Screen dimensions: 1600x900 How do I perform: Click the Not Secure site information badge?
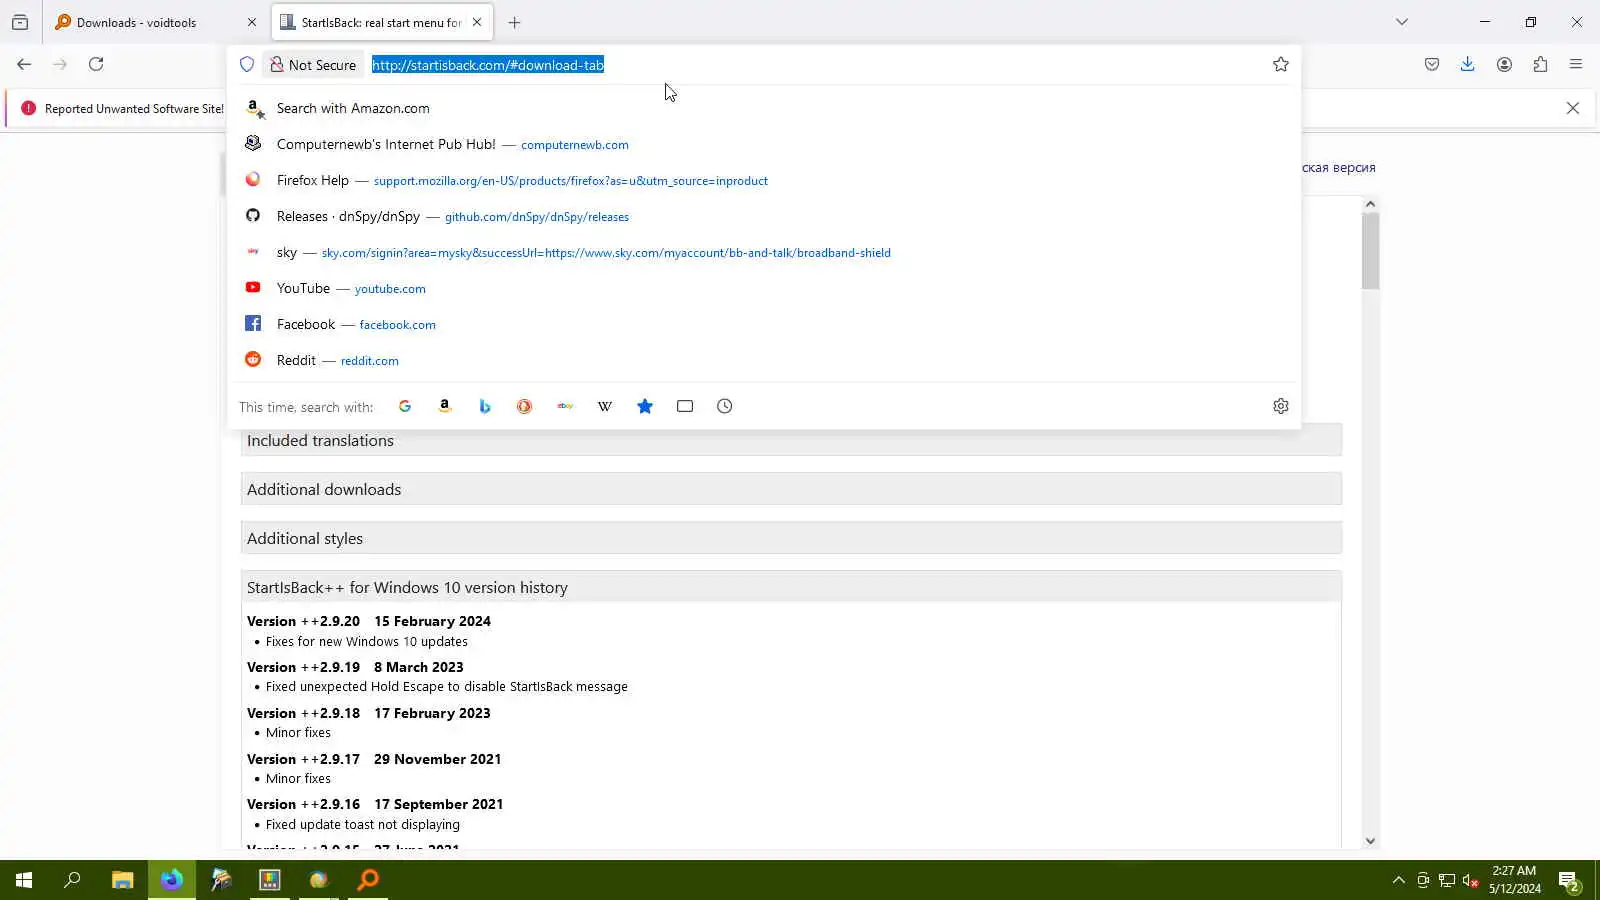click(313, 64)
